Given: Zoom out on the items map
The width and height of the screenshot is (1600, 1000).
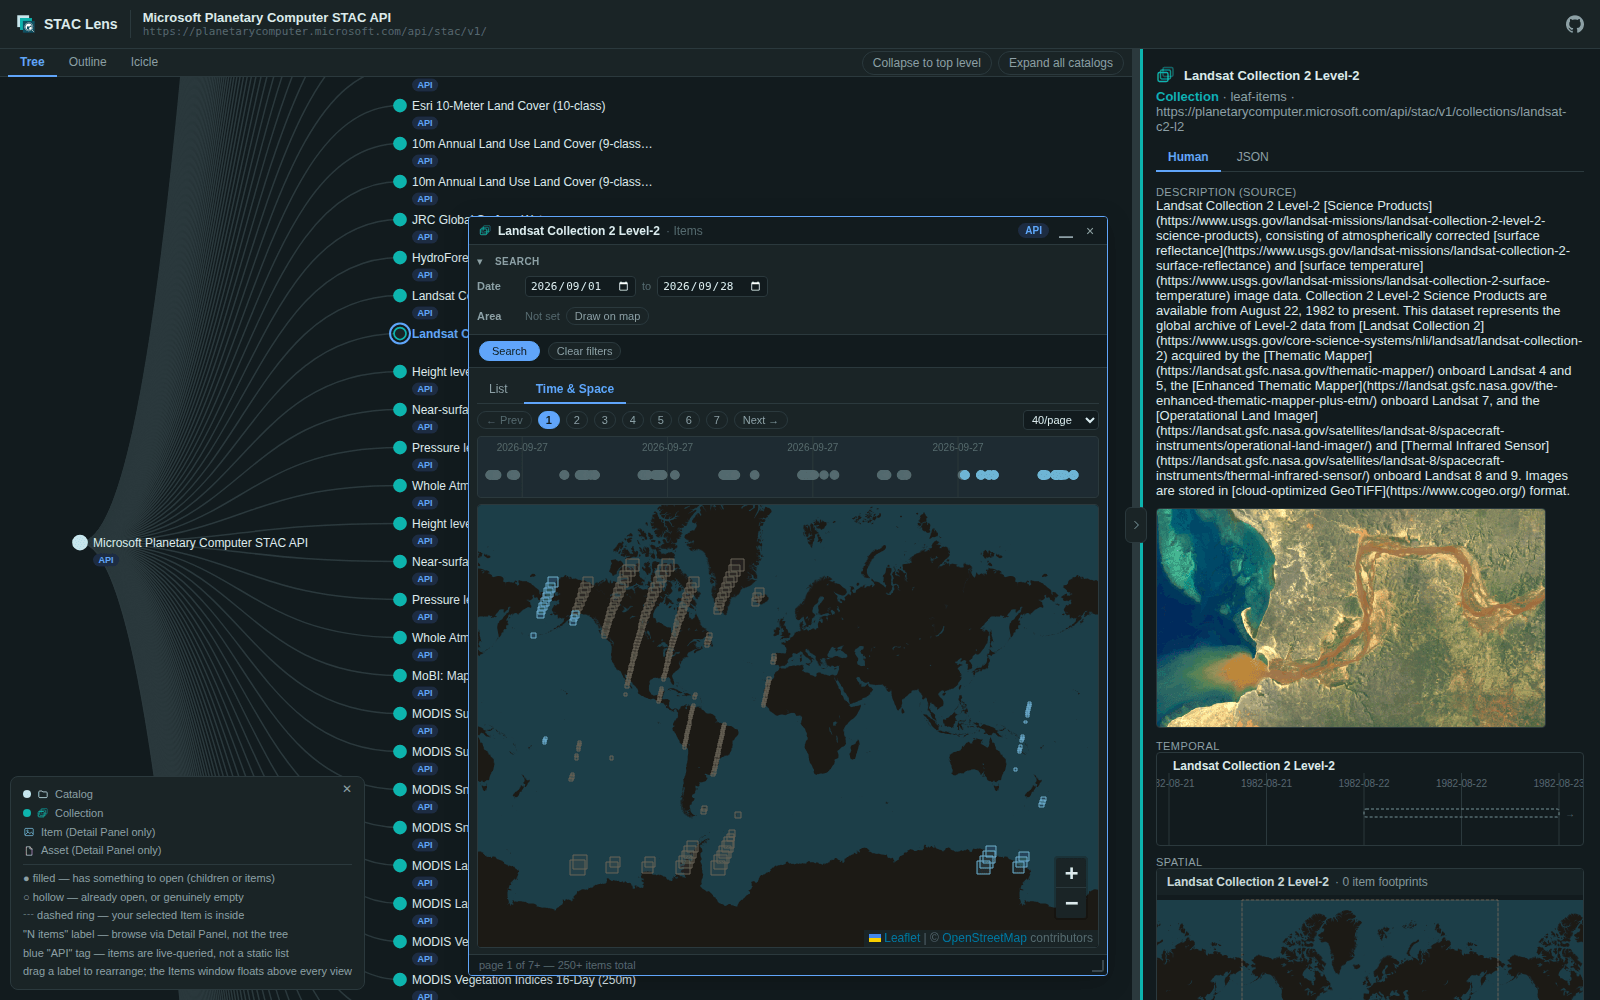Looking at the screenshot, I should click(x=1071, y=903).
